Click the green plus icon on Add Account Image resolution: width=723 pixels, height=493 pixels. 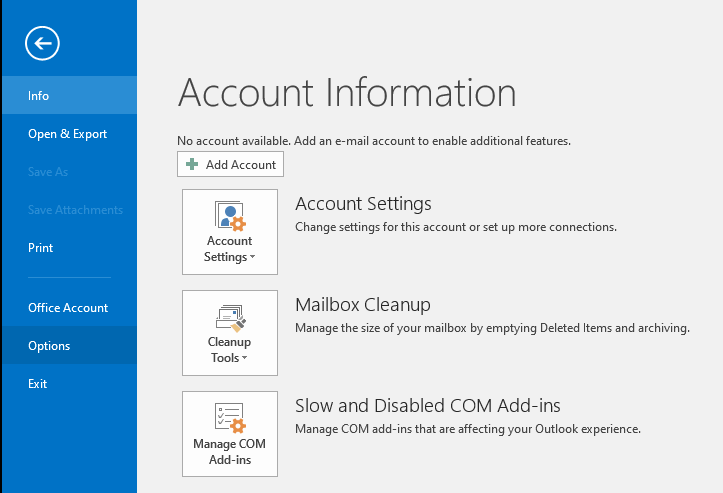click(x=192, y=165)
